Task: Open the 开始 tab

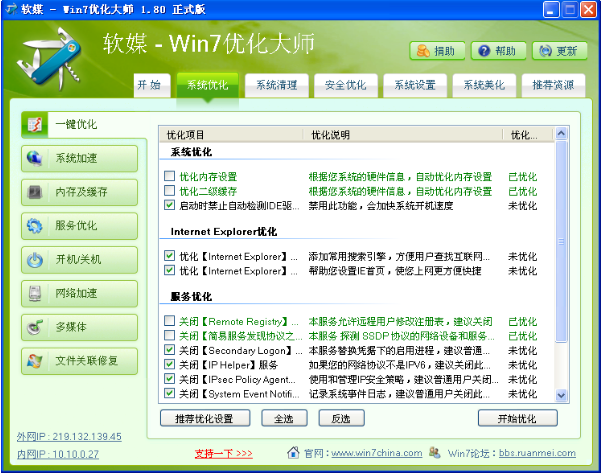Action: [x=152, y=85]
